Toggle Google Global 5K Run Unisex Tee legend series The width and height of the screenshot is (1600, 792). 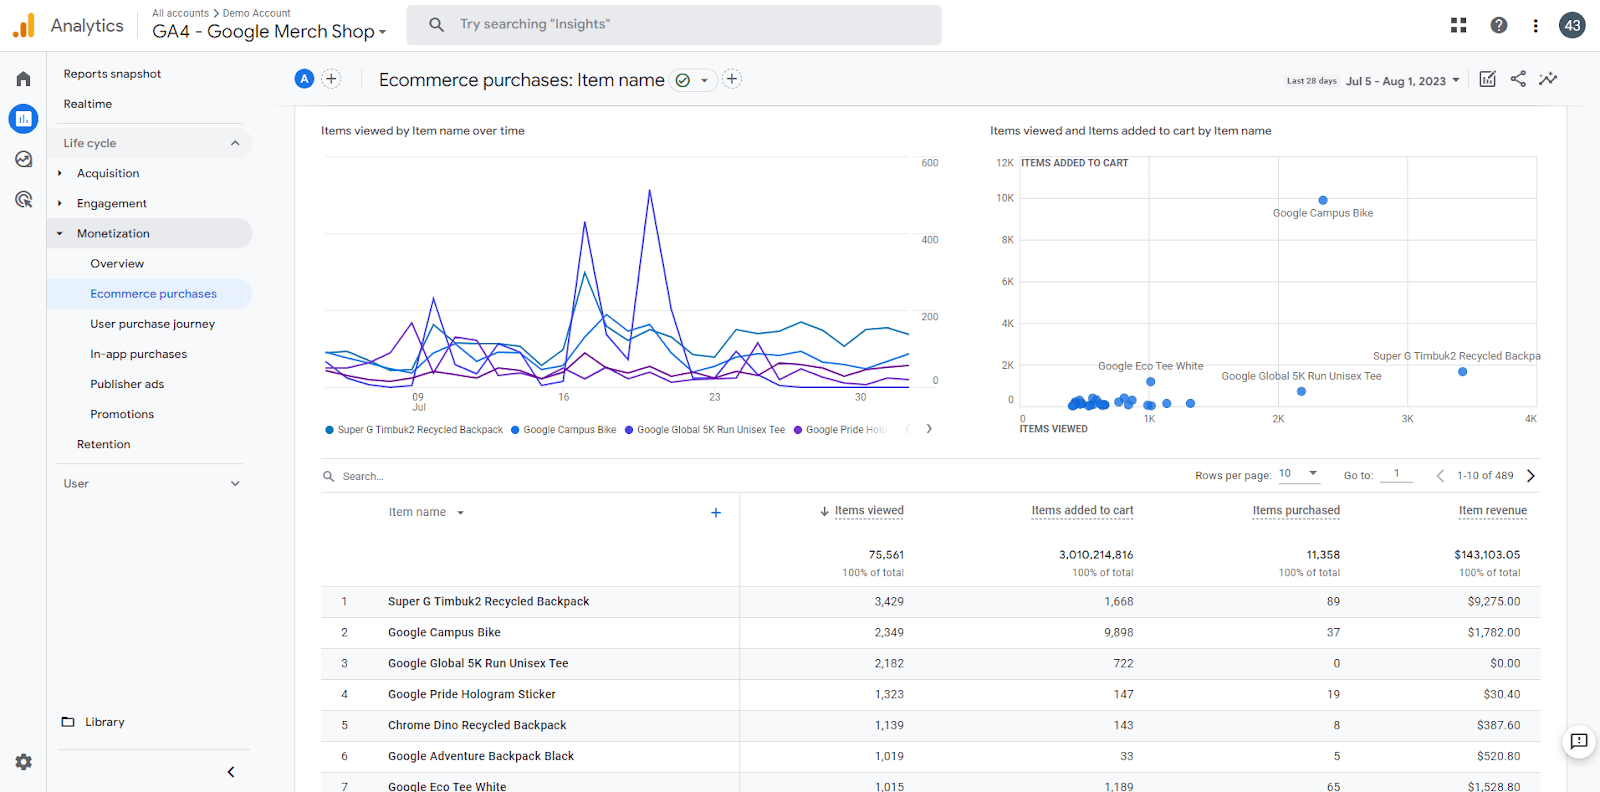click(705, 430)
